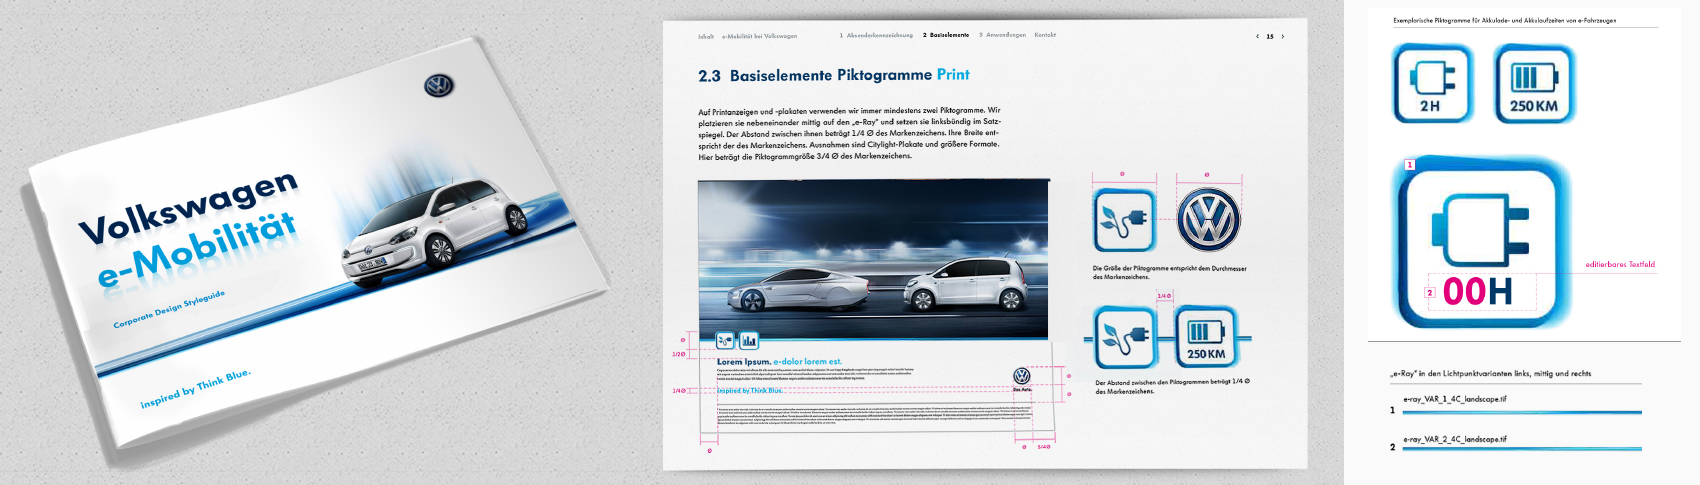This screenshot has width=1700, height=485.
Task: Click the 'Volkswagen e-Mobilität' cover title
Action: coord(190,230)
